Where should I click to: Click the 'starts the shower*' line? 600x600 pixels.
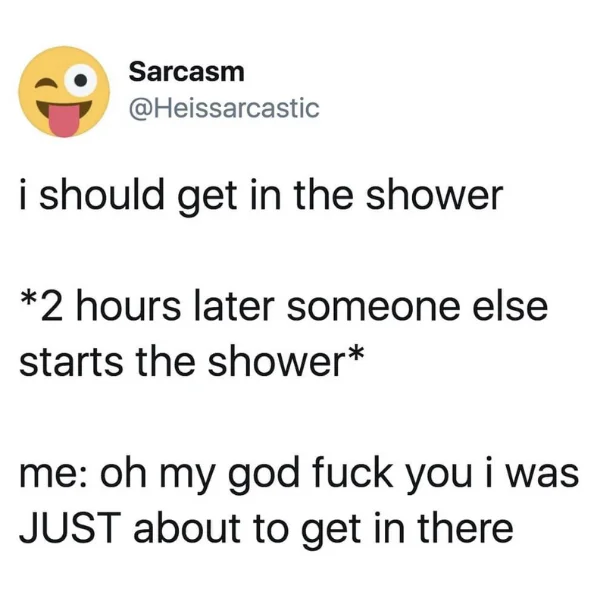click(191, 362)
